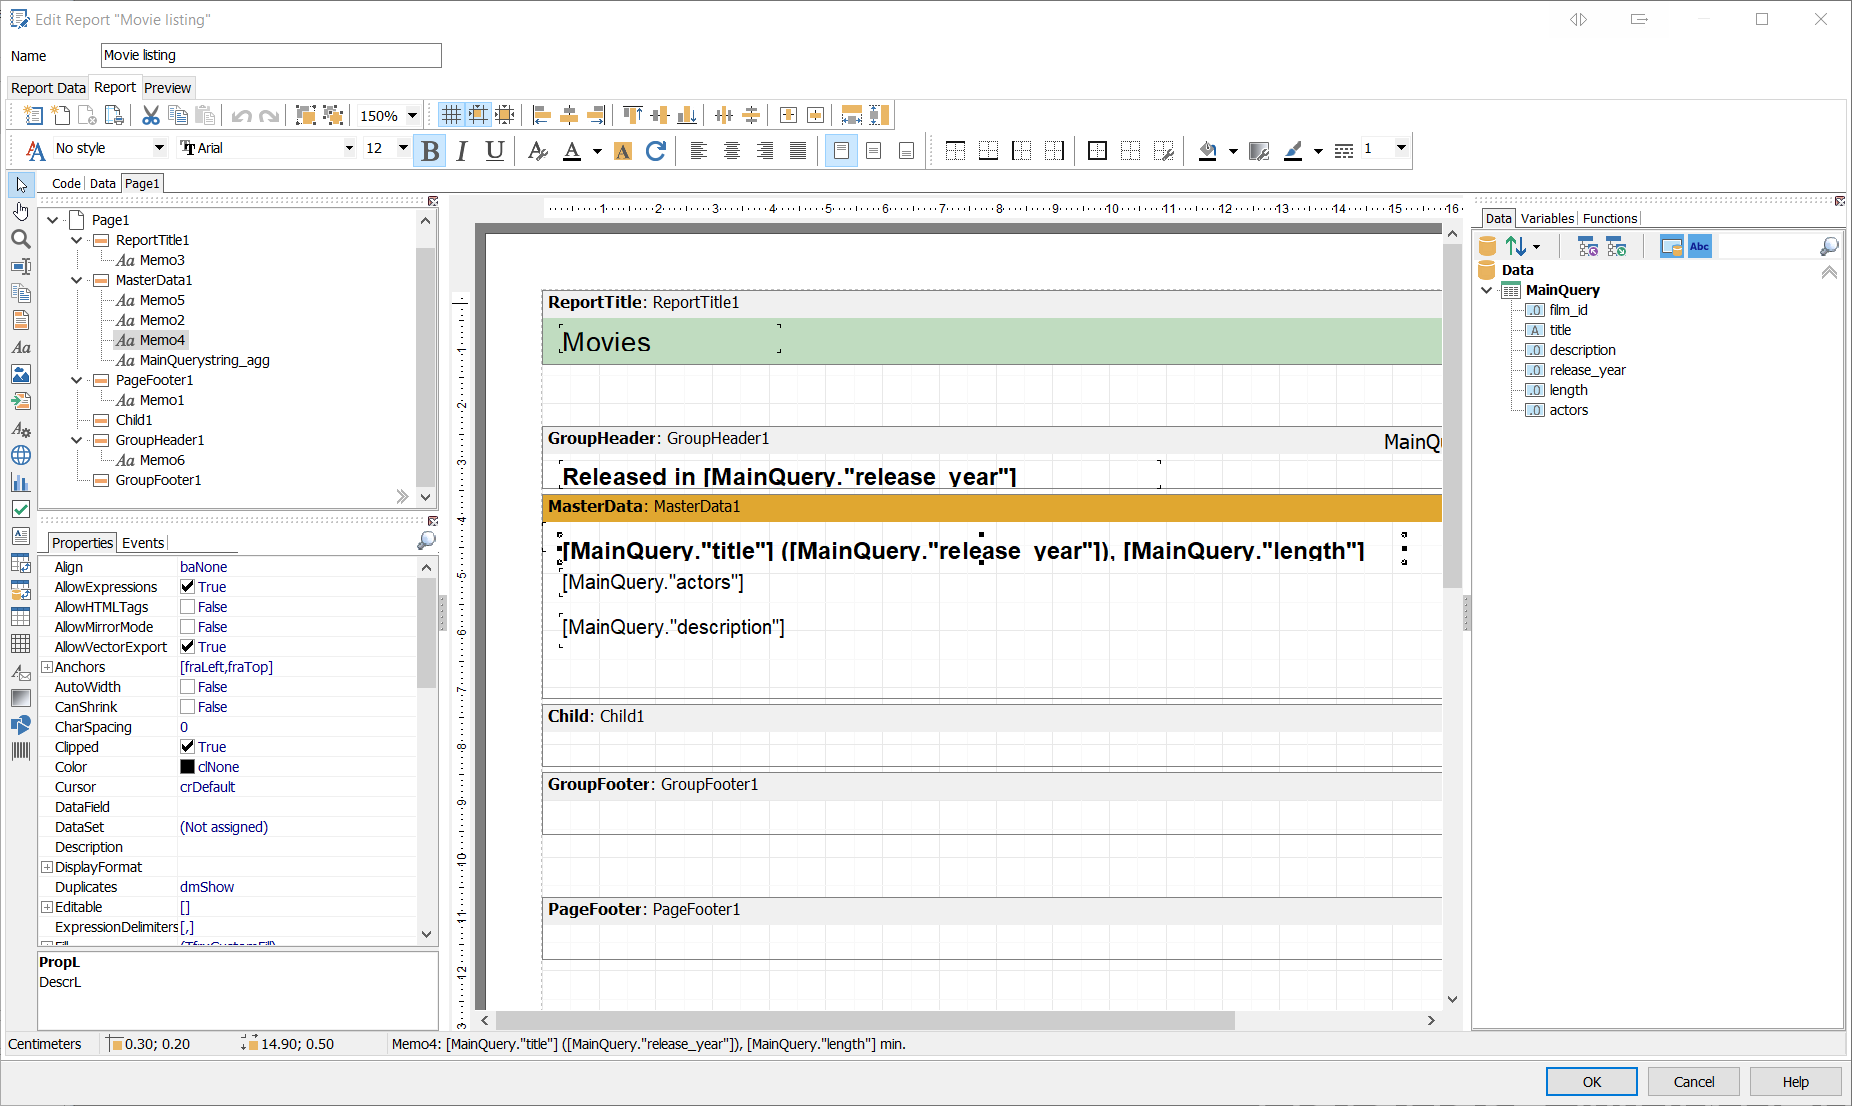This screenshot has width=1852, height=1106.
Task: Enable the AllowHTMLTags checkbox
Action: [x=187, y=607]
